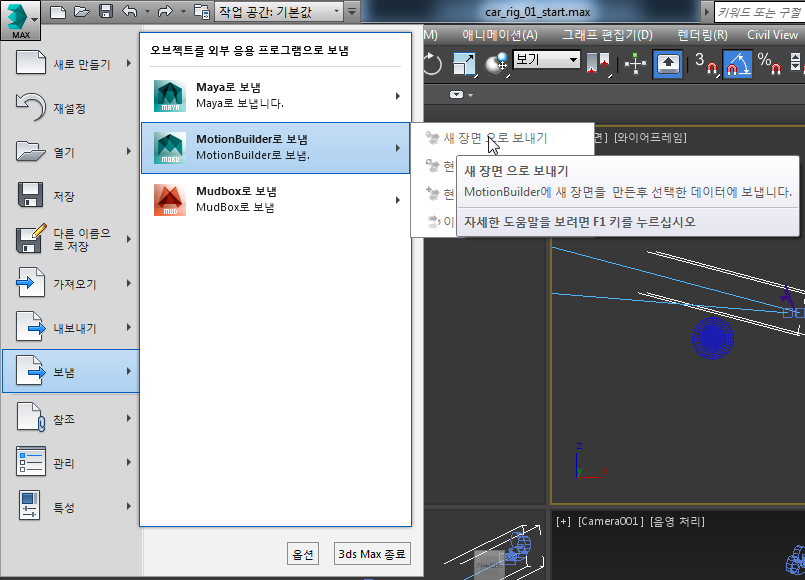
Task: Click the 특성 sliders document icon
Action: click(30, 506)
